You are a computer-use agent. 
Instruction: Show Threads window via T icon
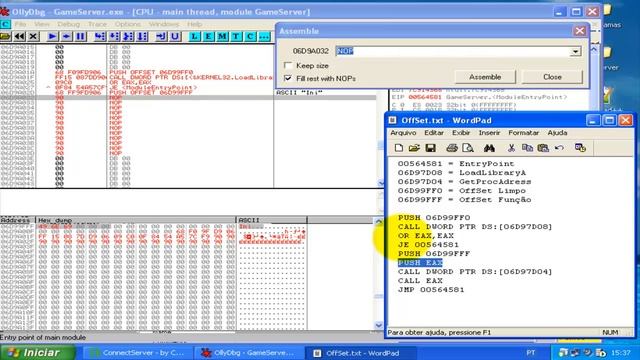[236, 36]
